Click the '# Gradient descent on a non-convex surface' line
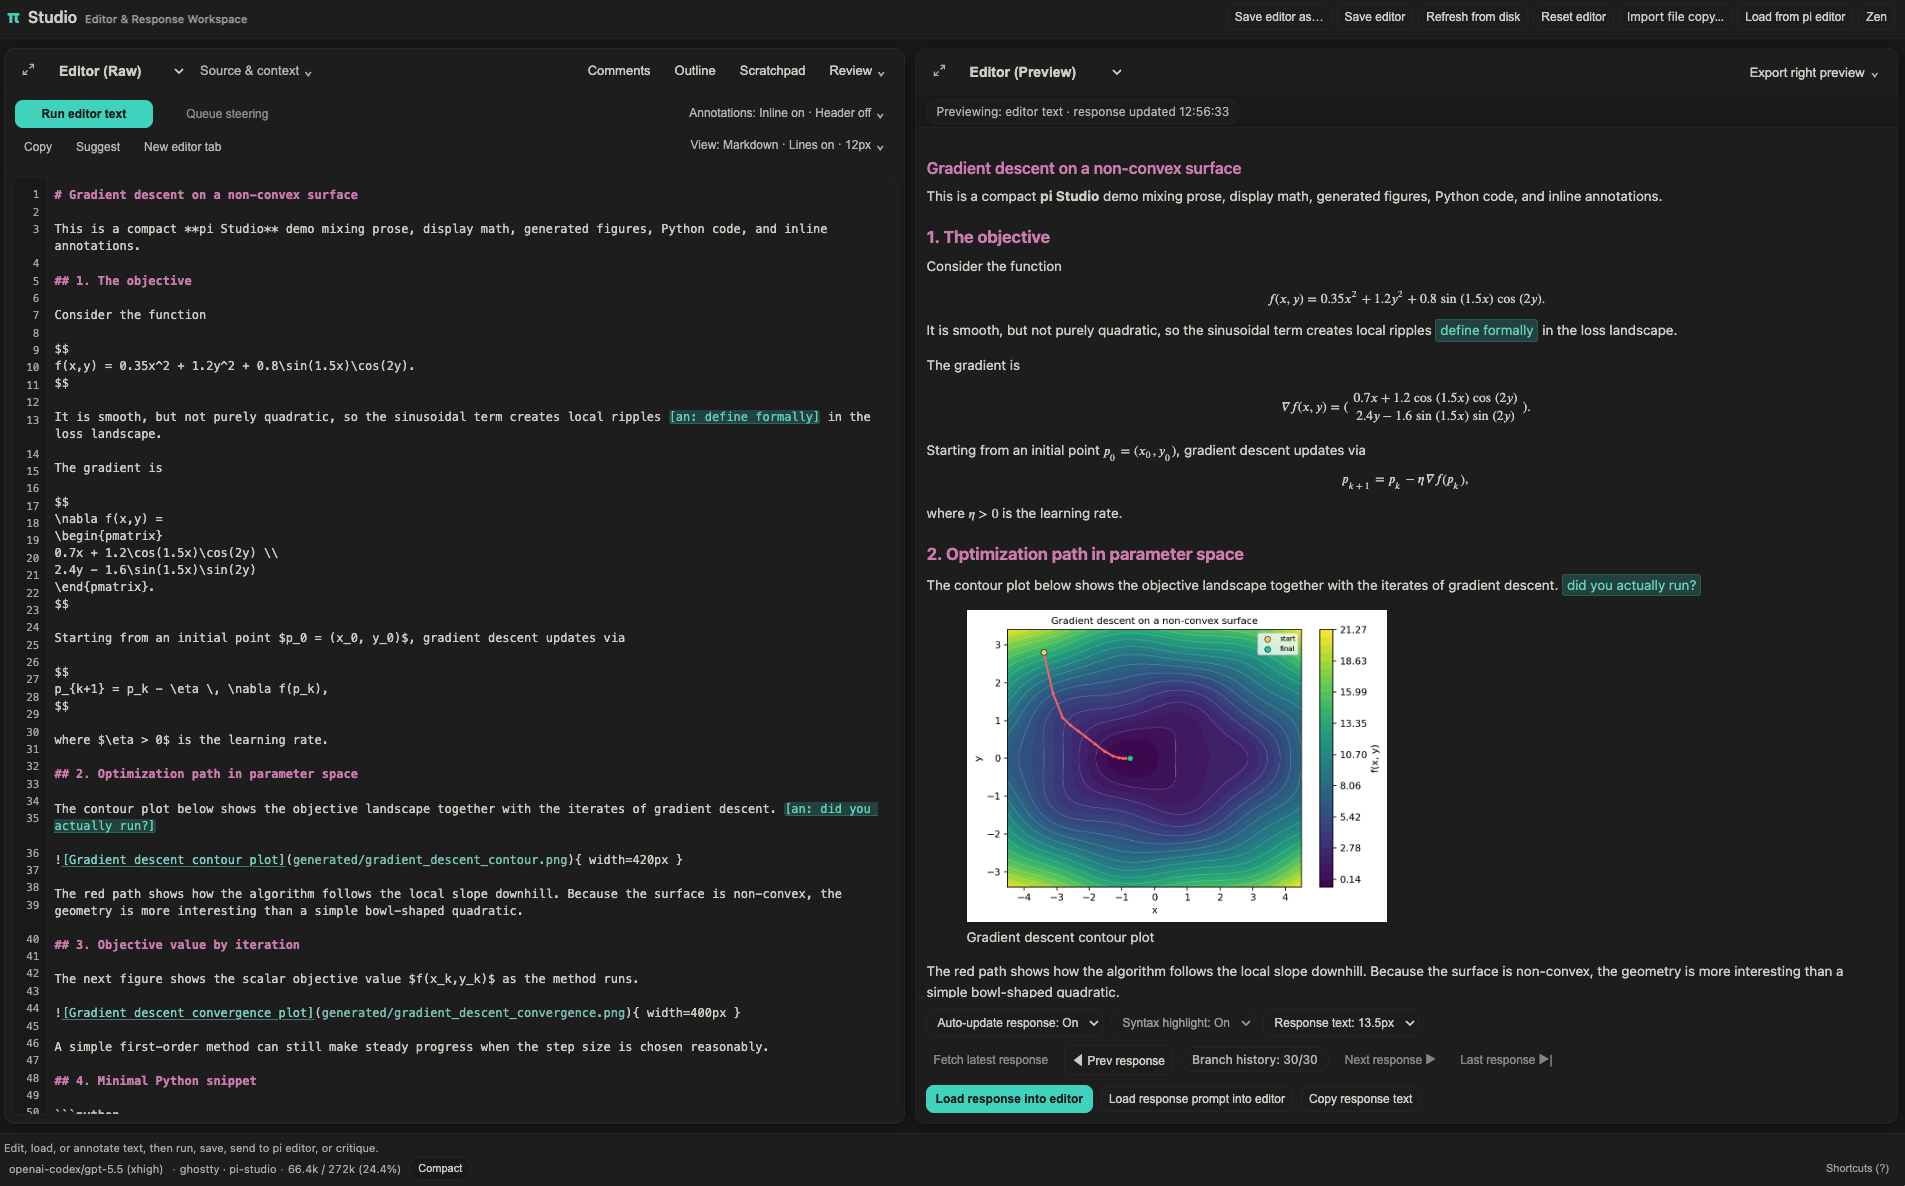This screenshot has width=1905, height=1186. click(206, 195)
